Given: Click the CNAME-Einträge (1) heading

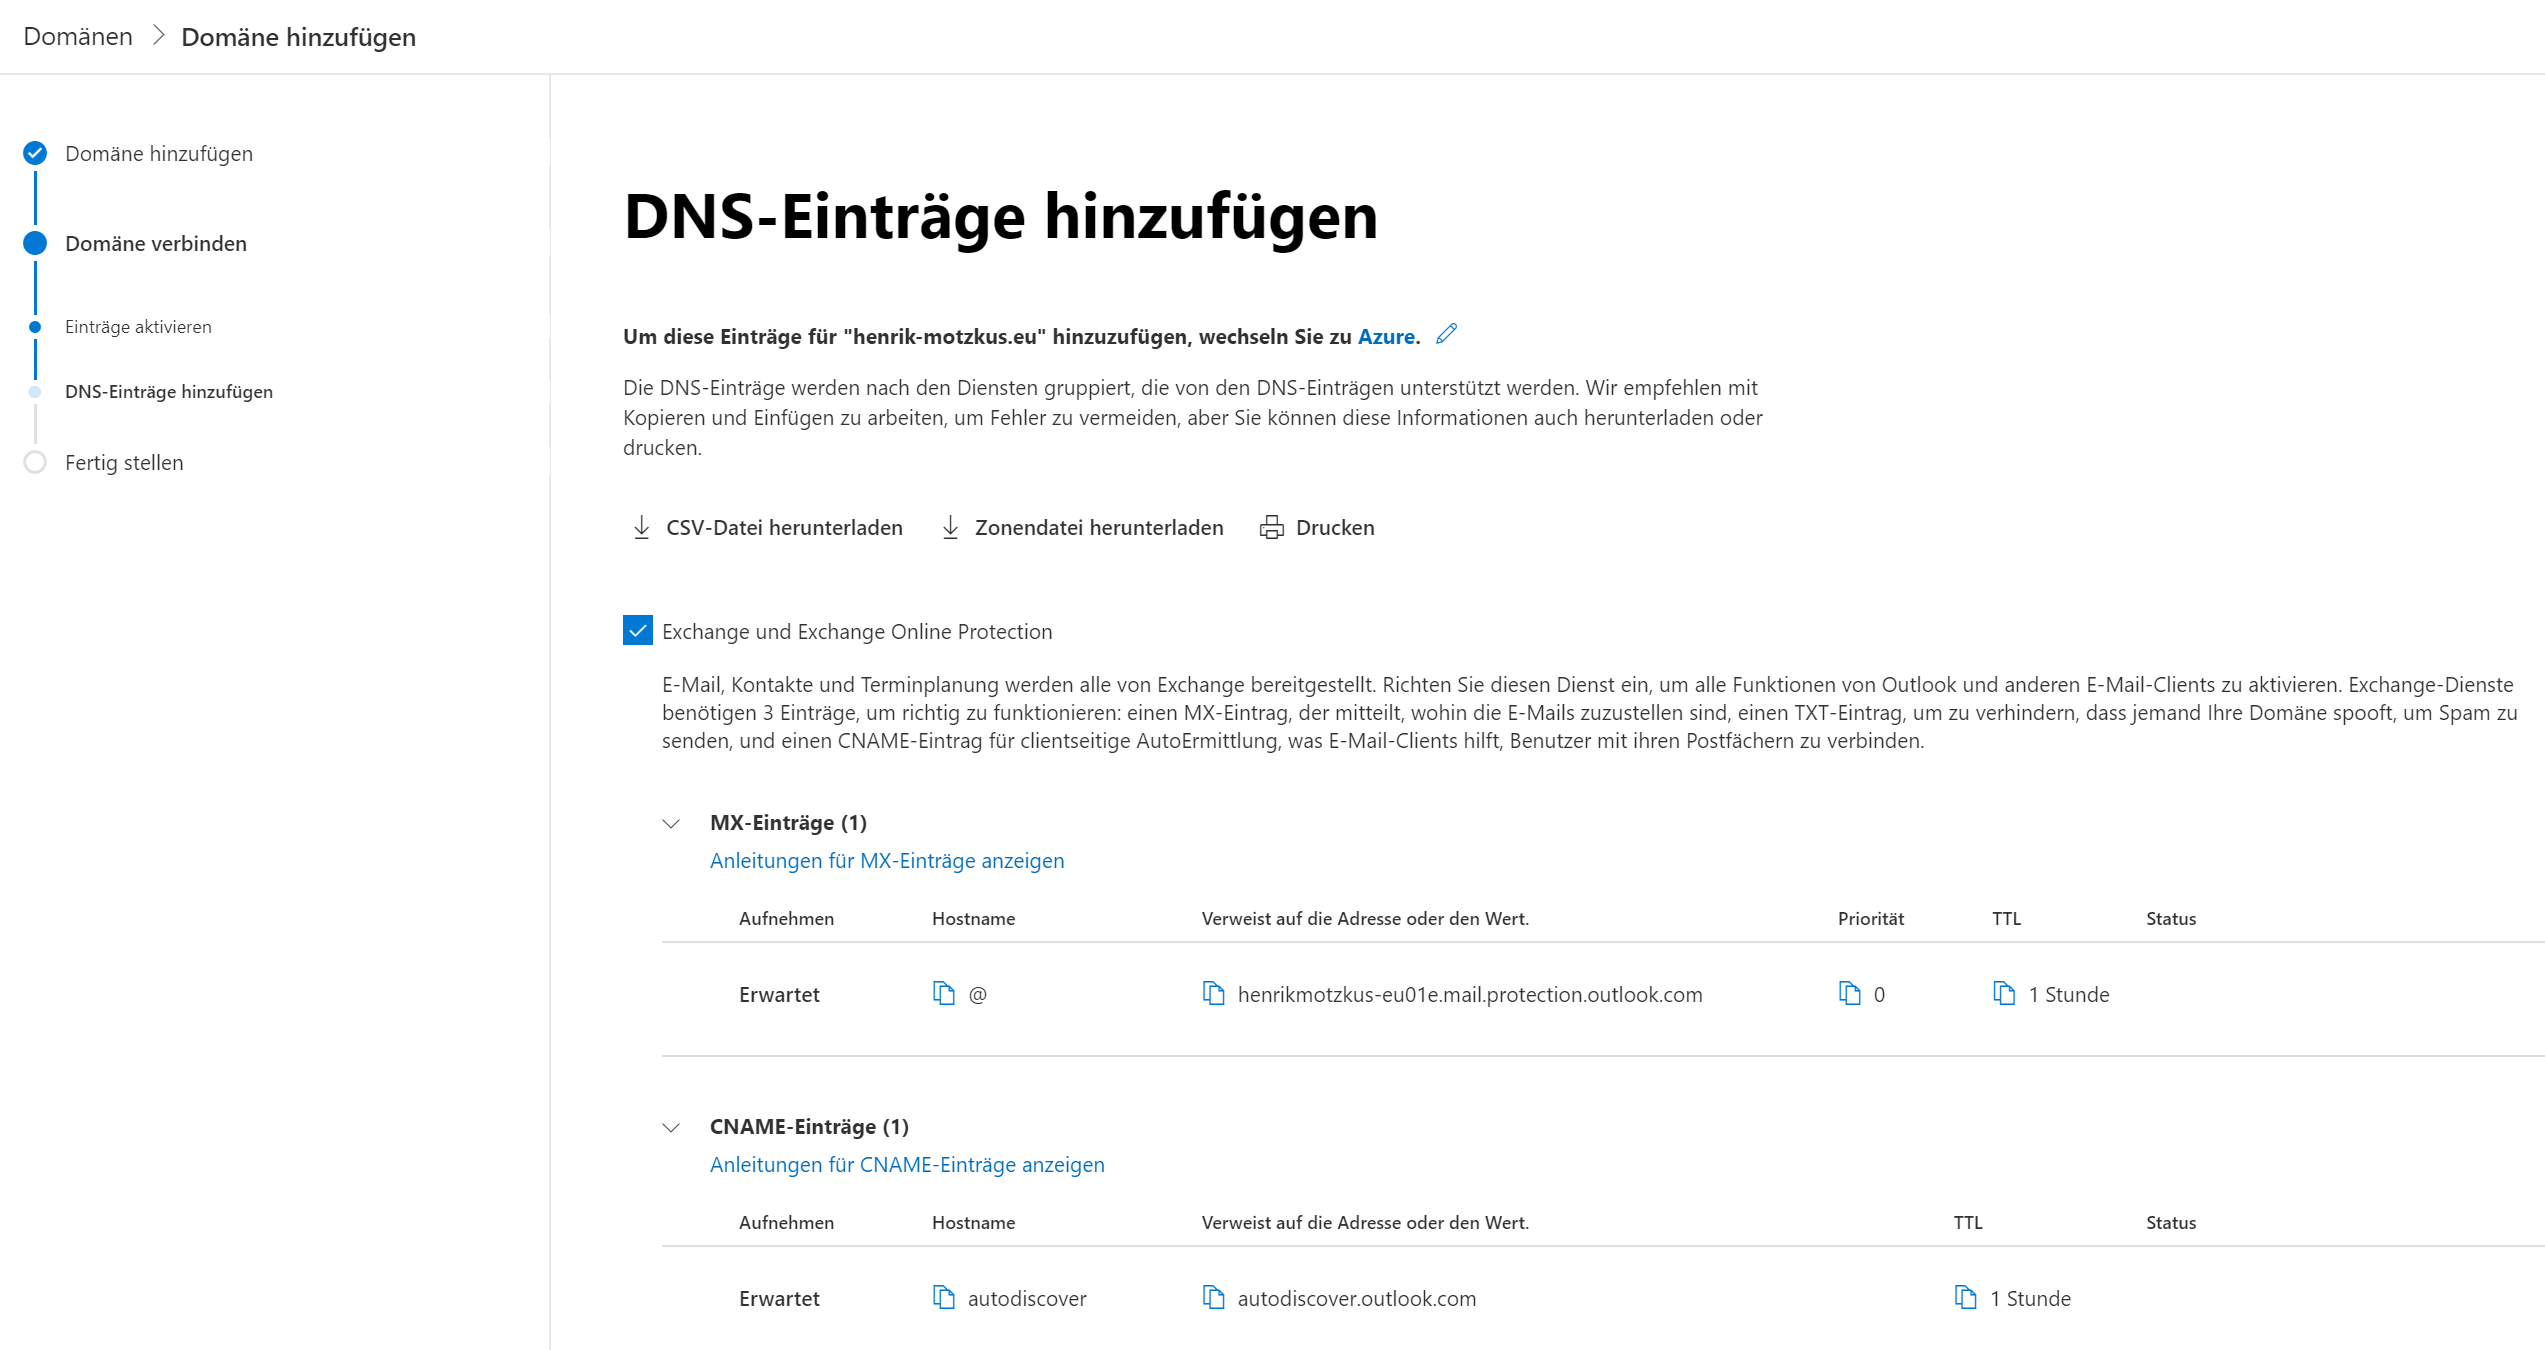Looking at the screenshot, I should point(809,1126).
